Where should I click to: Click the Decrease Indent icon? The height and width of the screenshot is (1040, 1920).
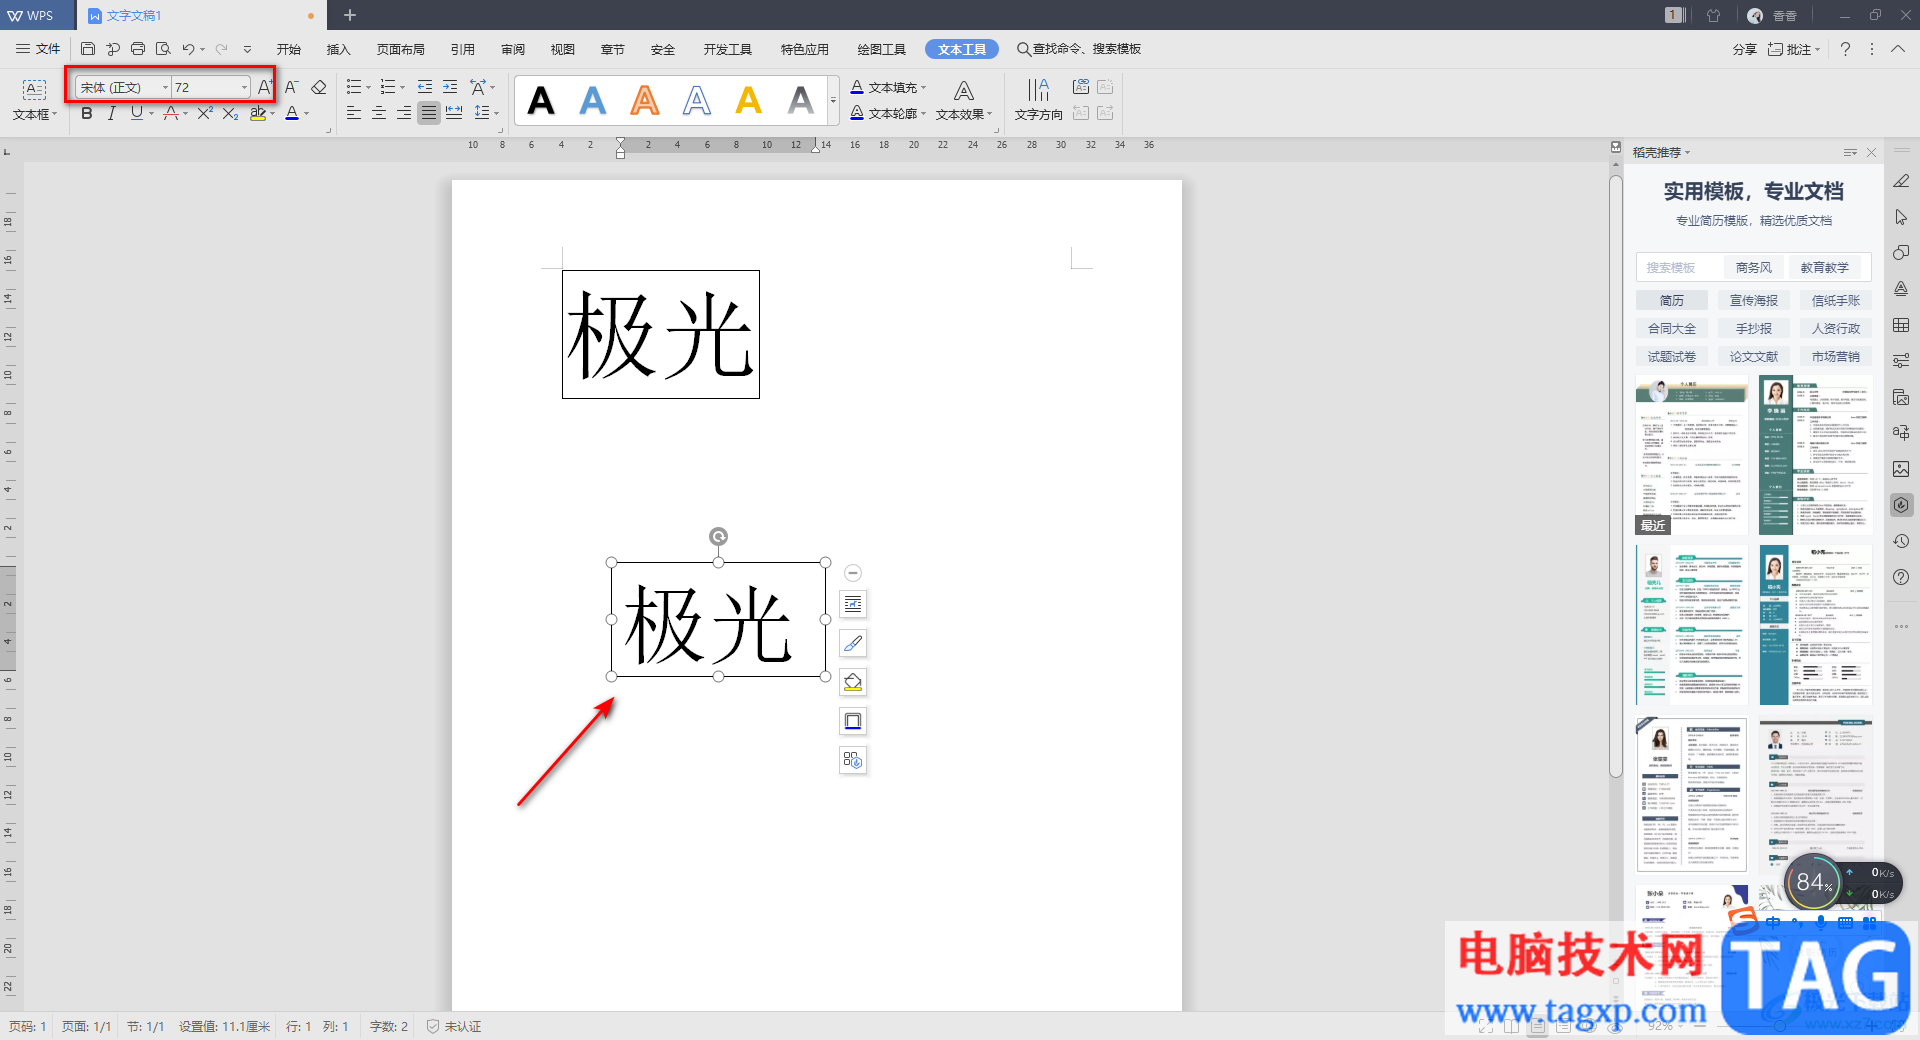(425, 87)
